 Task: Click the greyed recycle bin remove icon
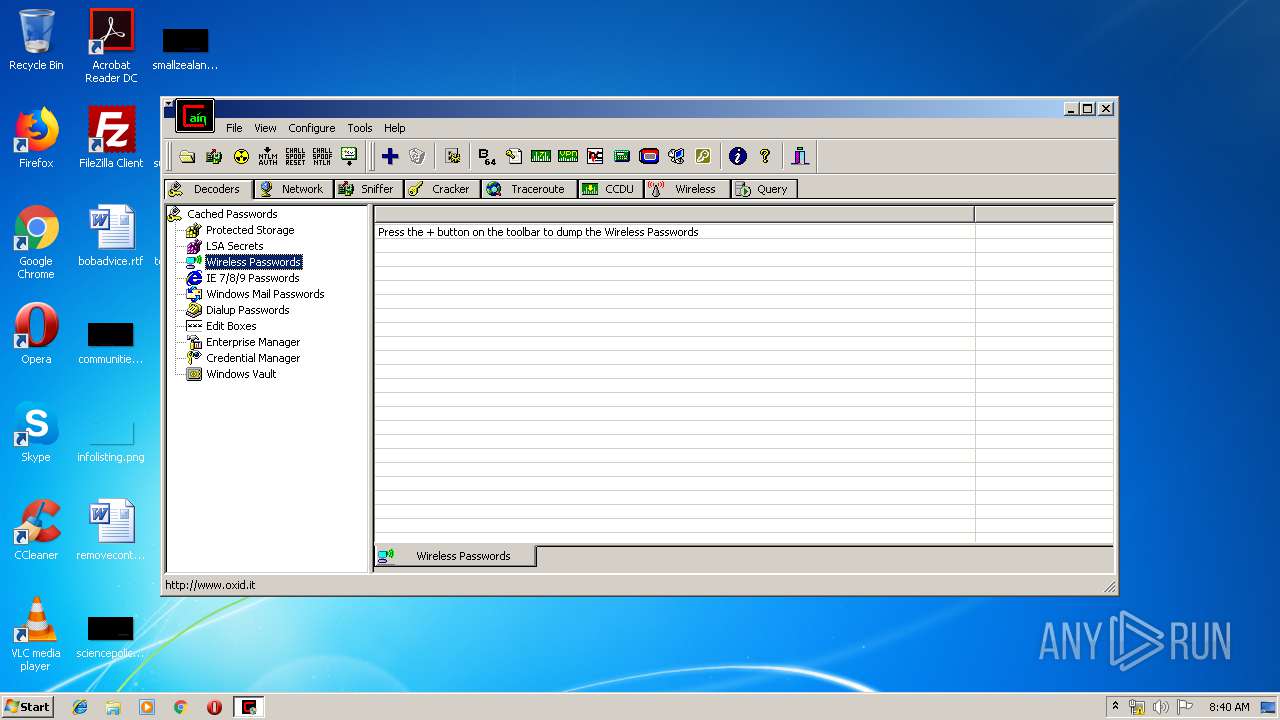(x=417, y=156)
